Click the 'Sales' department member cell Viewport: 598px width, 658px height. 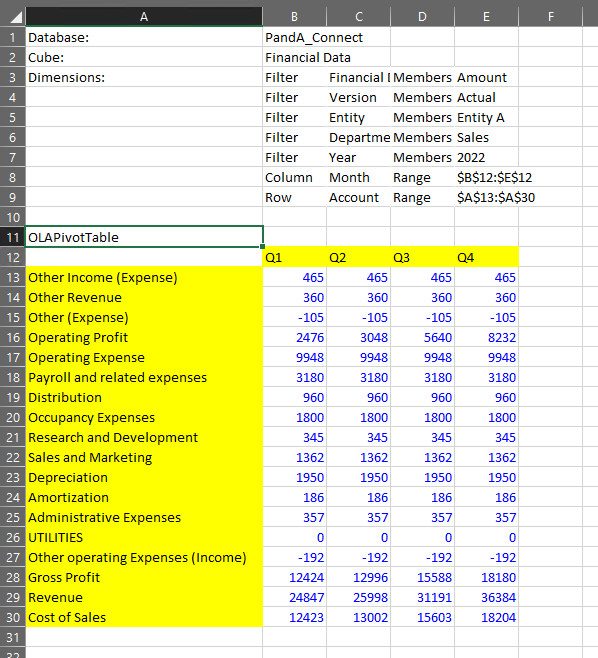[486, 137]
